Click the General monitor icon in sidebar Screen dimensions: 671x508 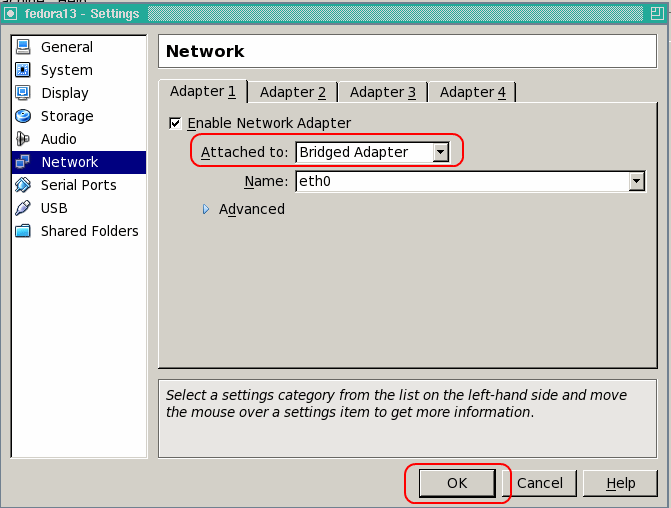[22, 47]
